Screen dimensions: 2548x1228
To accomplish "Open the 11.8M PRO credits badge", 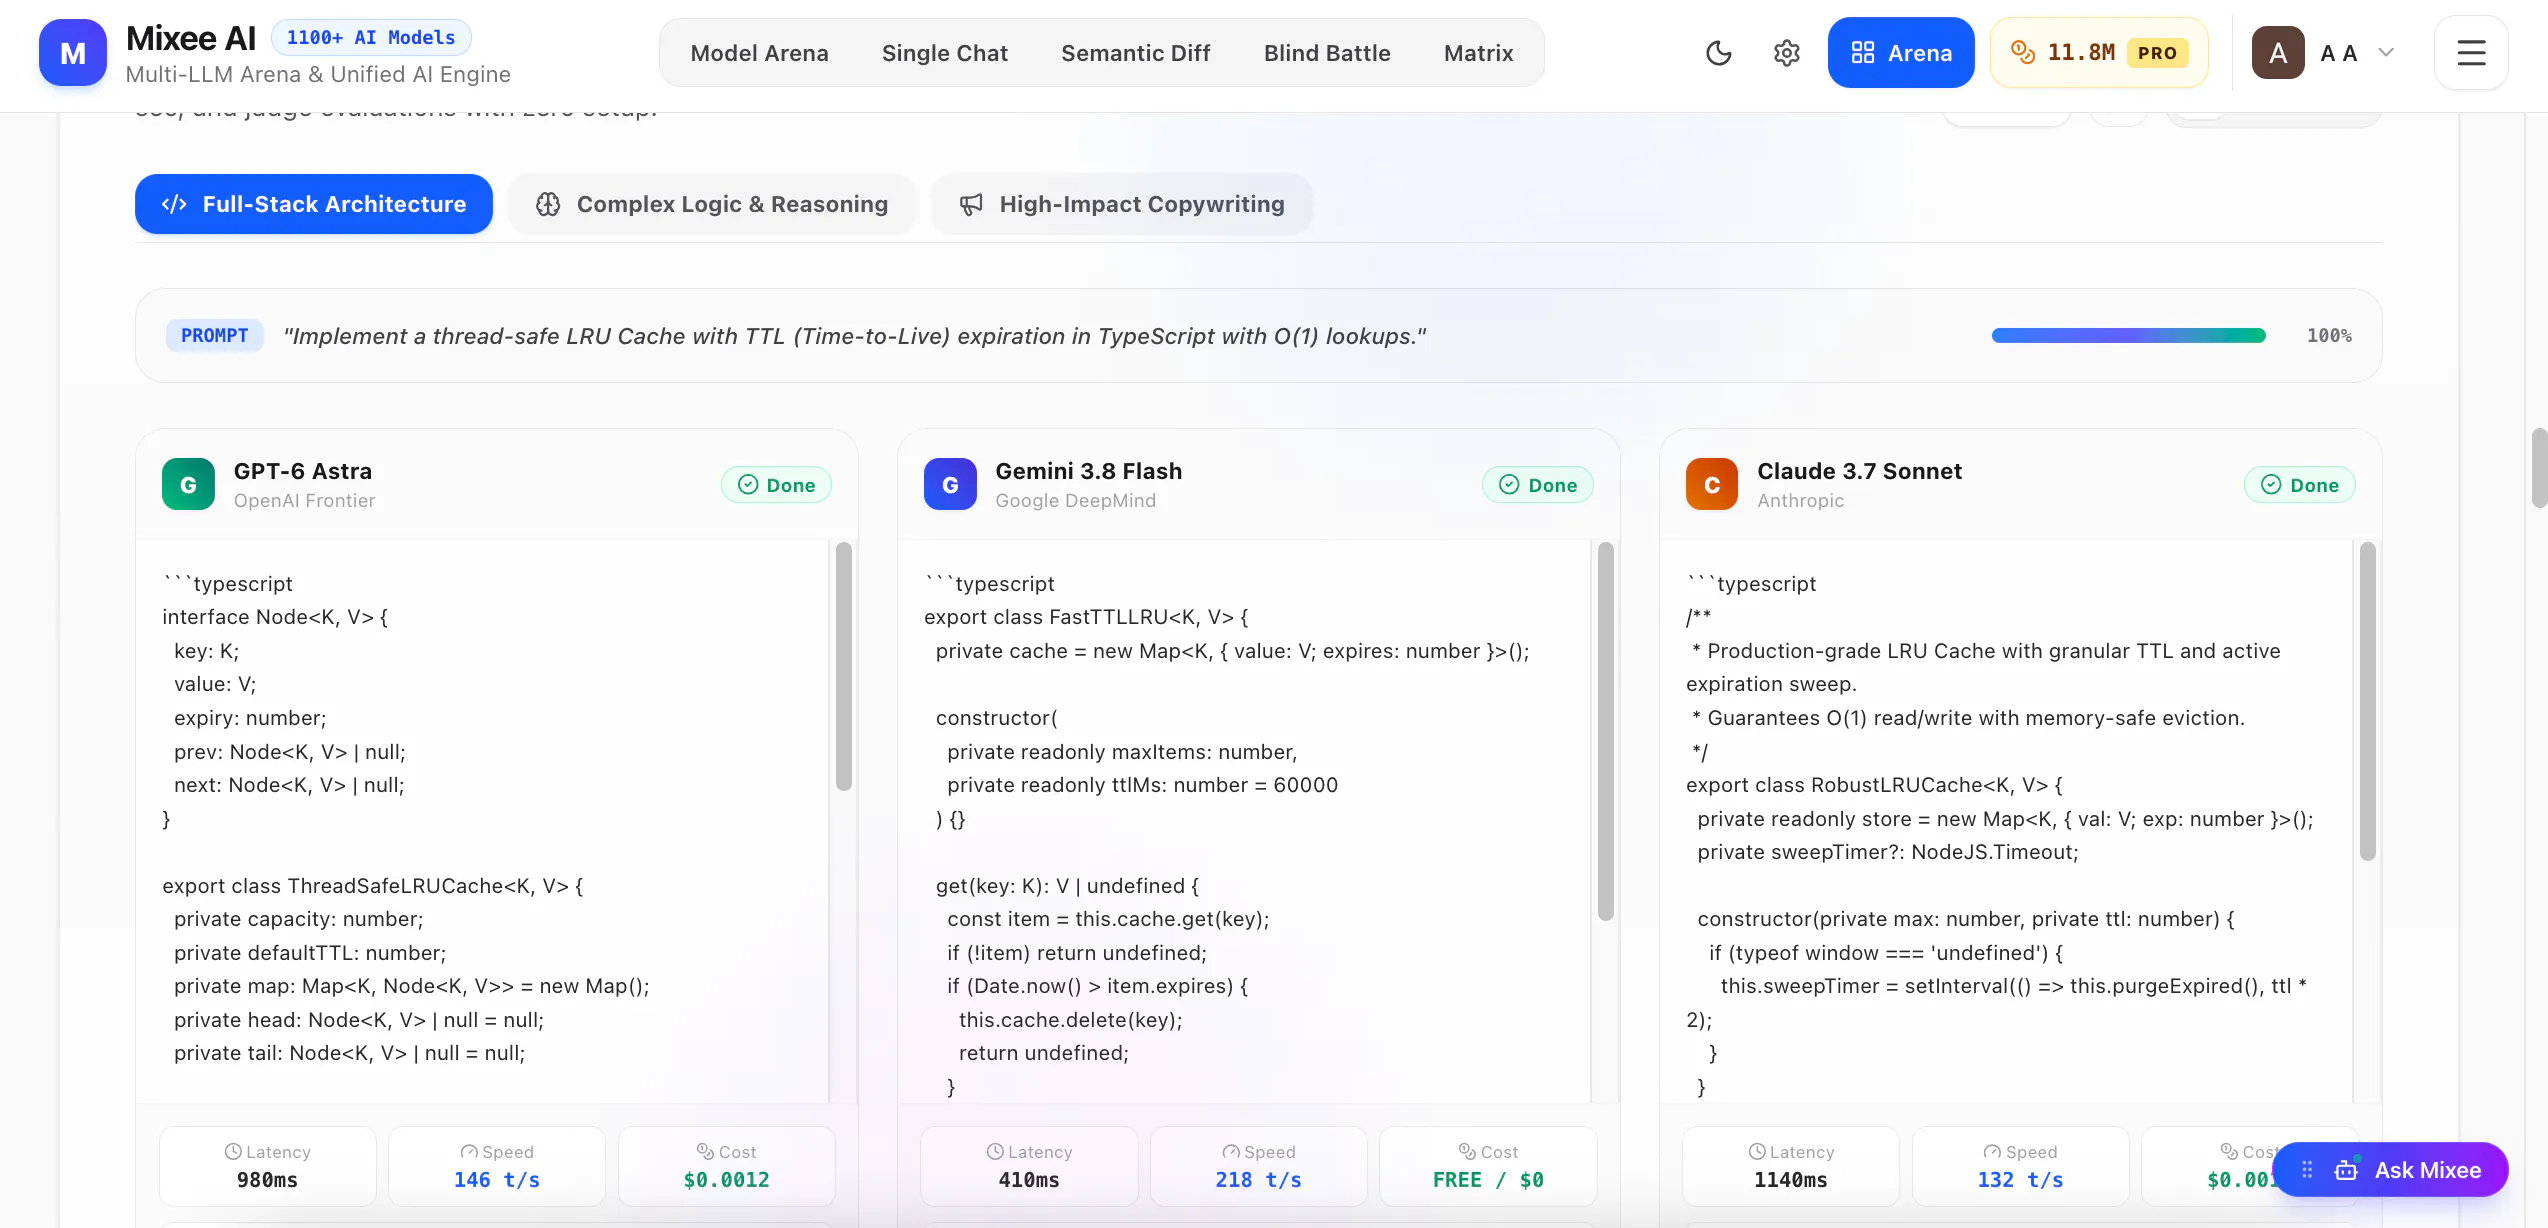I will [x=2098, y=53].
